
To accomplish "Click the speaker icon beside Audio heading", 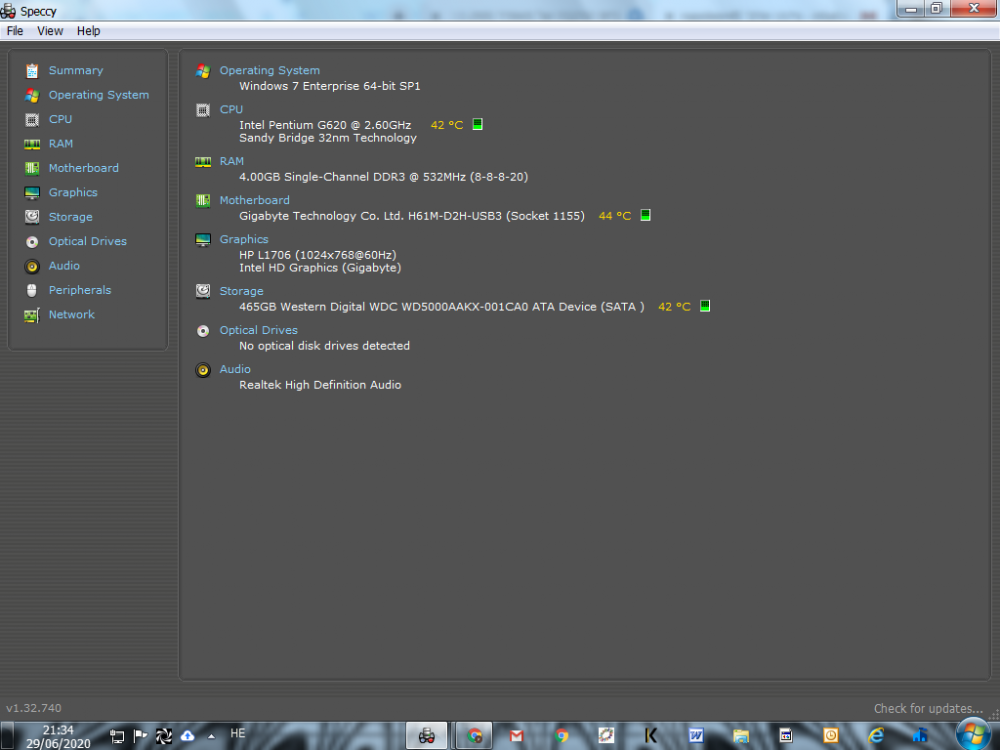I will (x=203, y=370).
